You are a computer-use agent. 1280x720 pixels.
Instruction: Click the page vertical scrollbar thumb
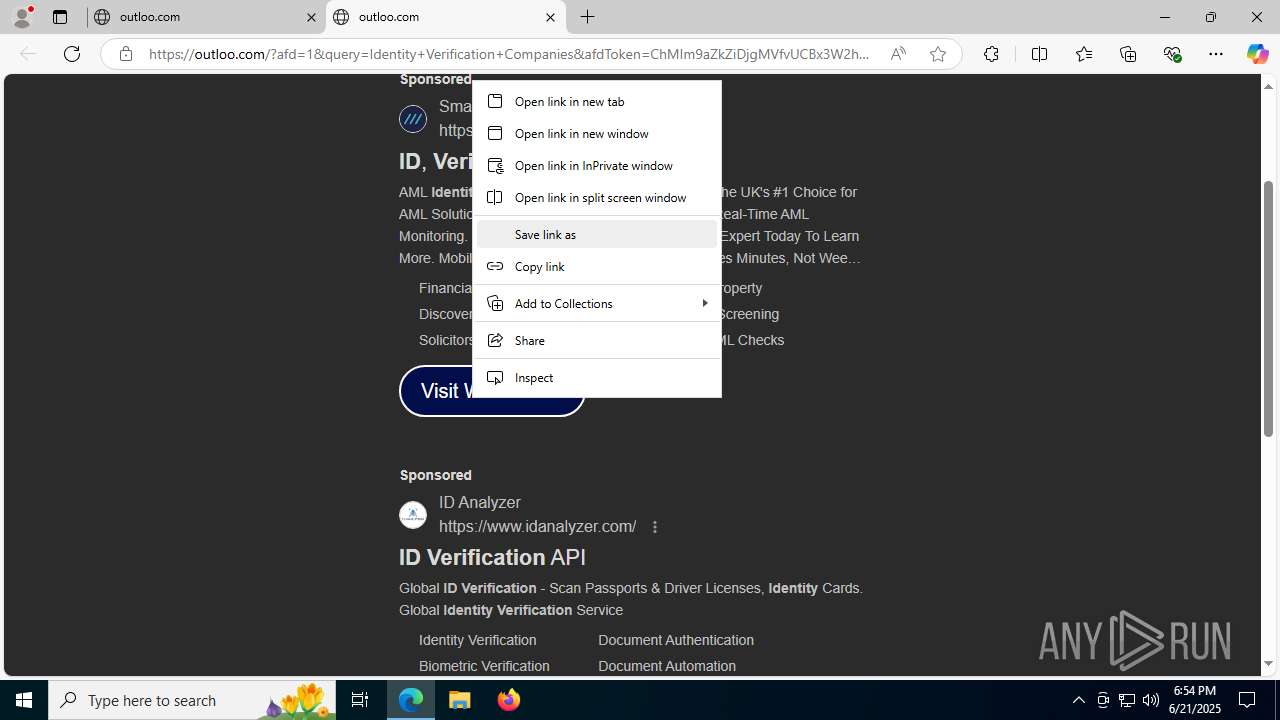(1268, 308)
